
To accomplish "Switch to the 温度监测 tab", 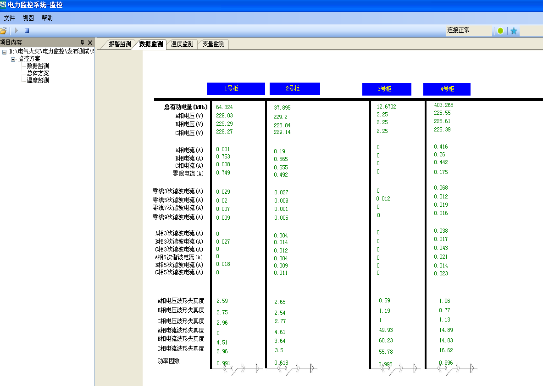I will [182, 44].
